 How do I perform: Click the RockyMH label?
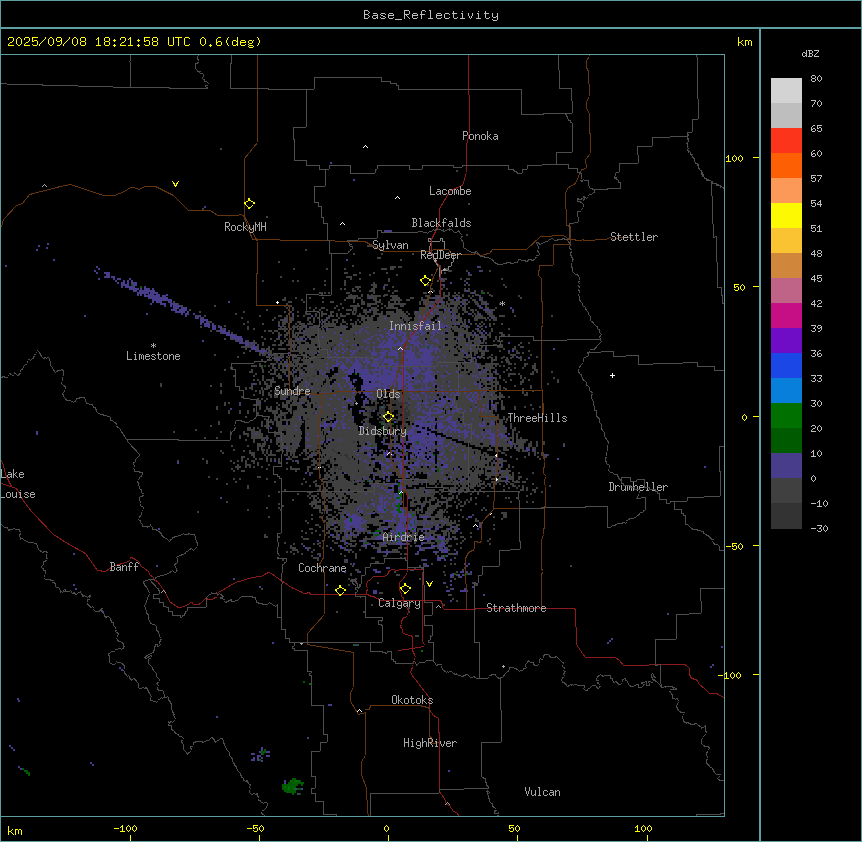pos(245,227)
